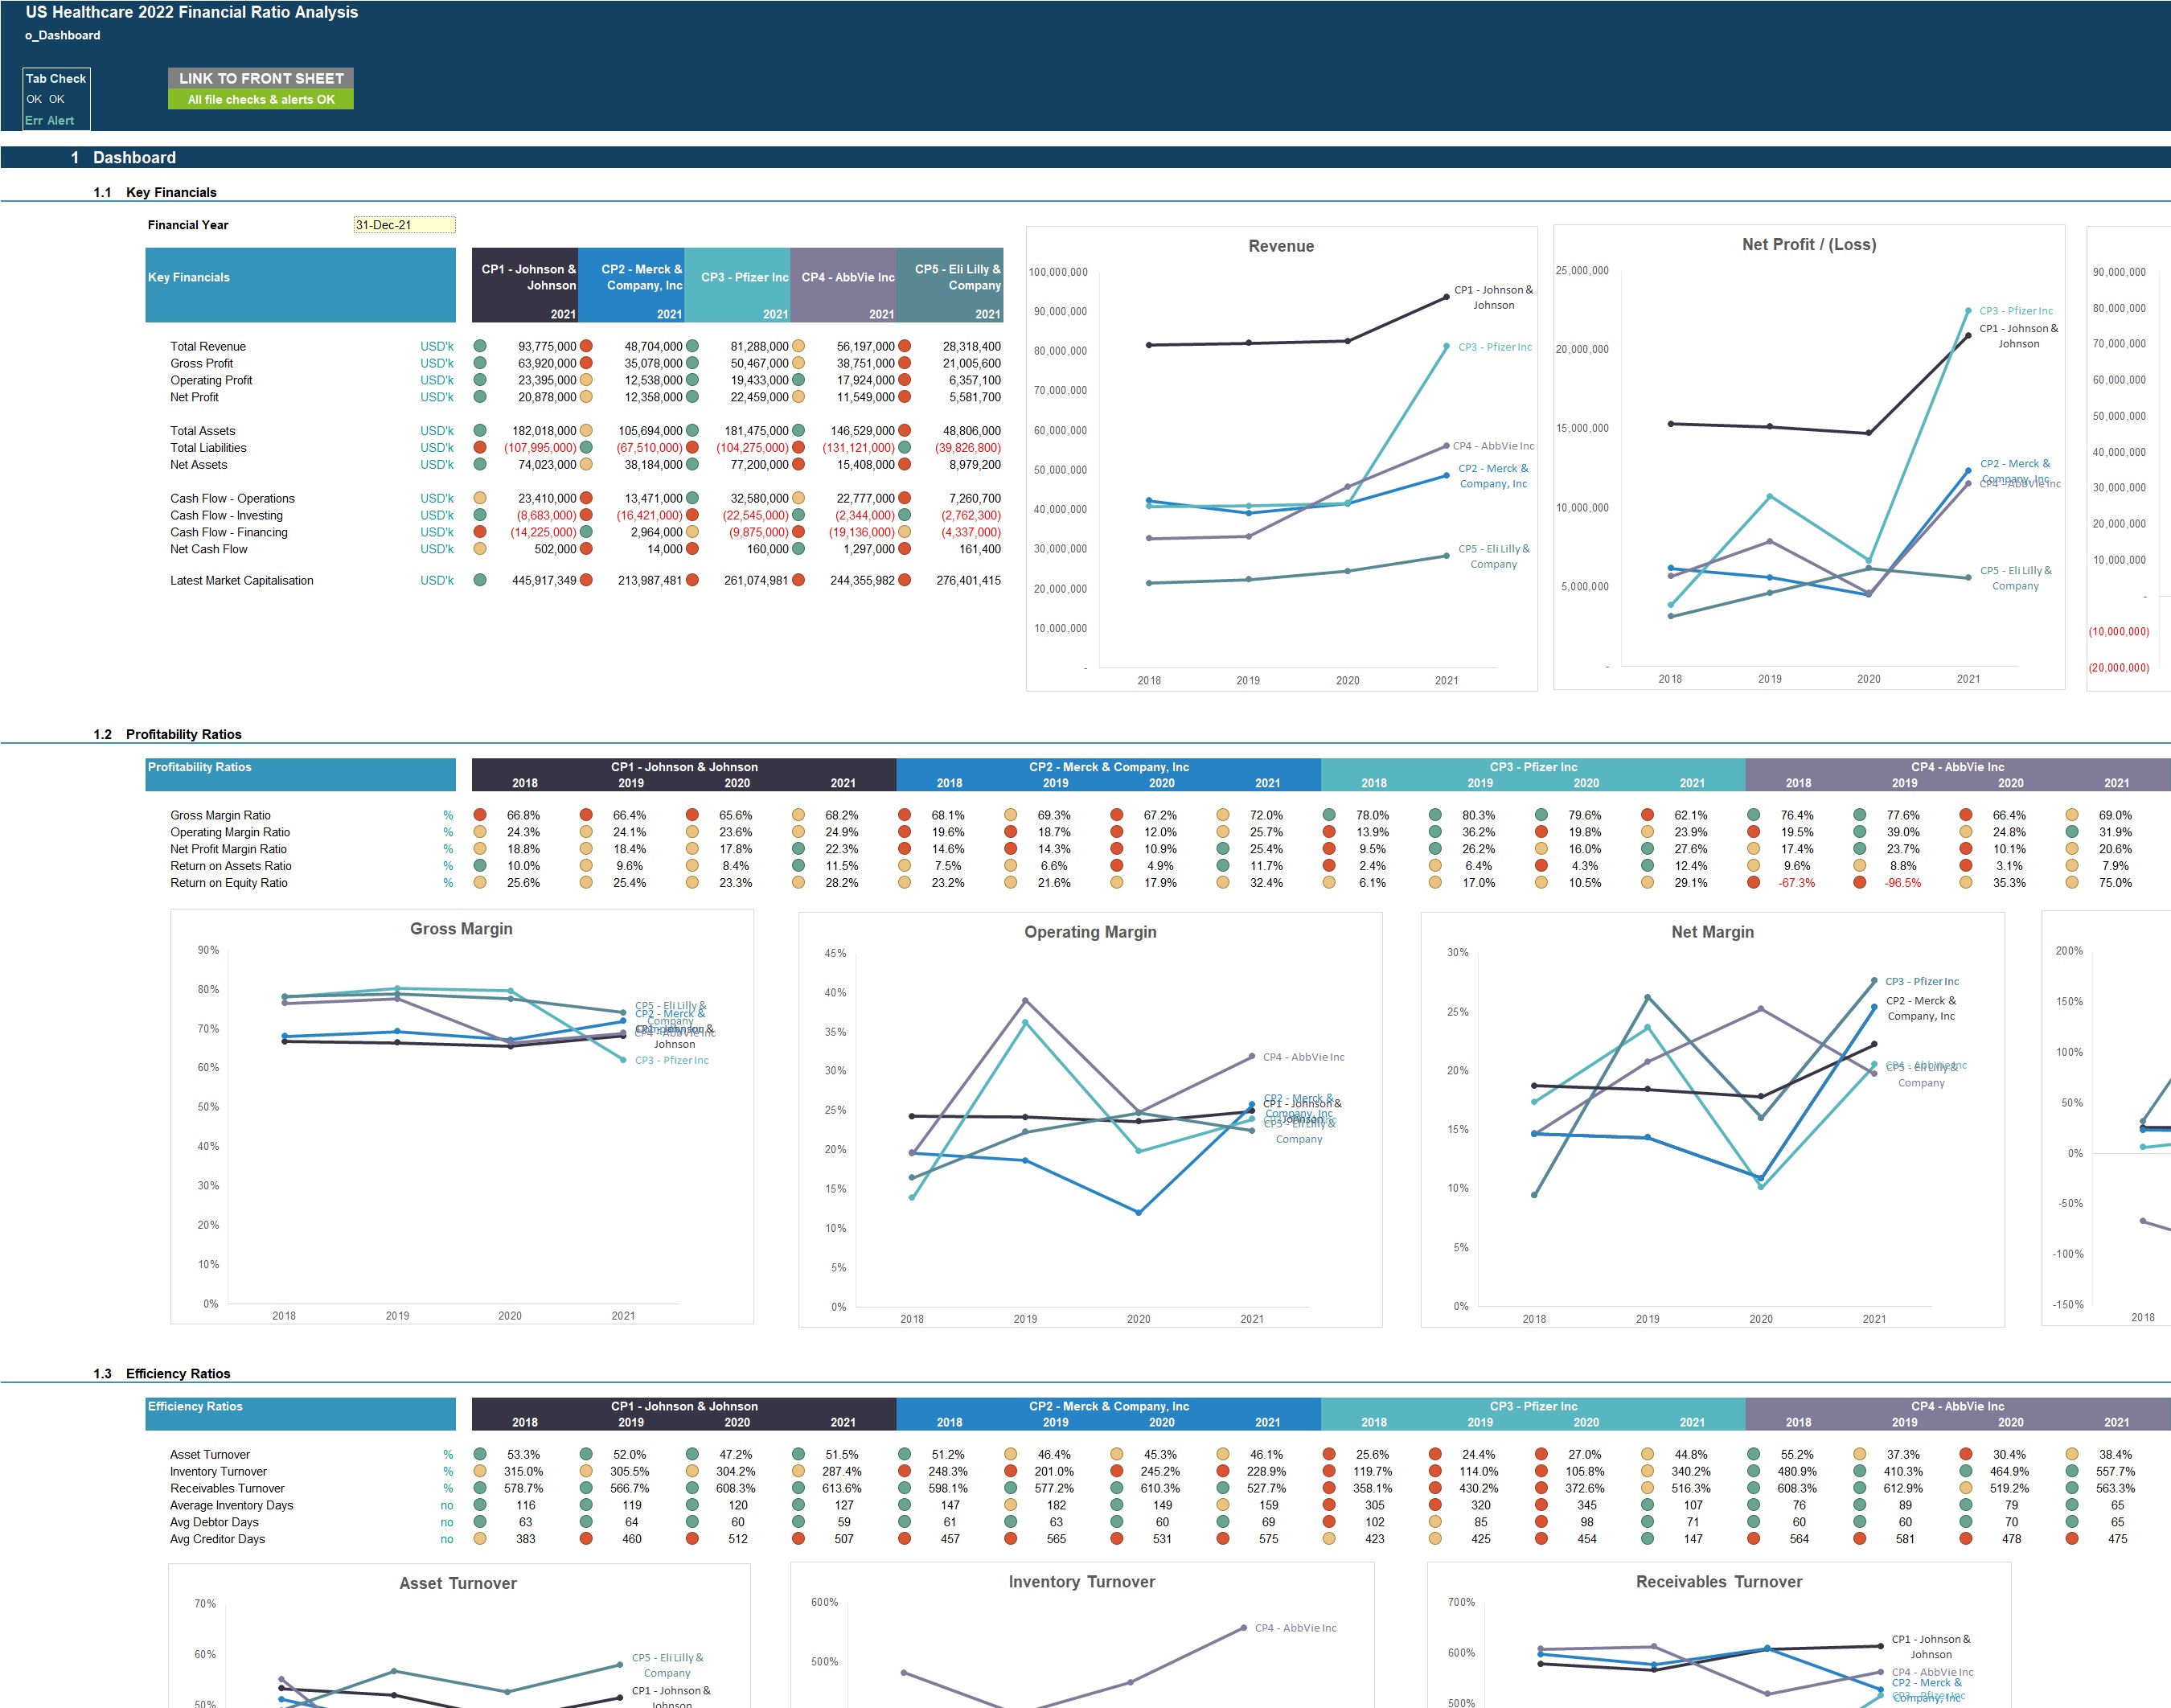
Task: Click the Receivables Turnover chart title
Action: [x=1719, y=1581]
